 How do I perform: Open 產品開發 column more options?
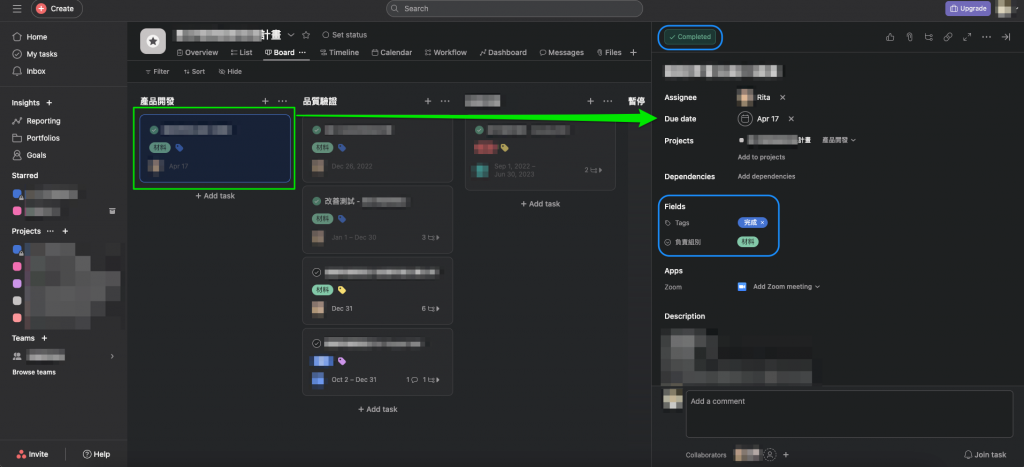click(x=282, y=101)
